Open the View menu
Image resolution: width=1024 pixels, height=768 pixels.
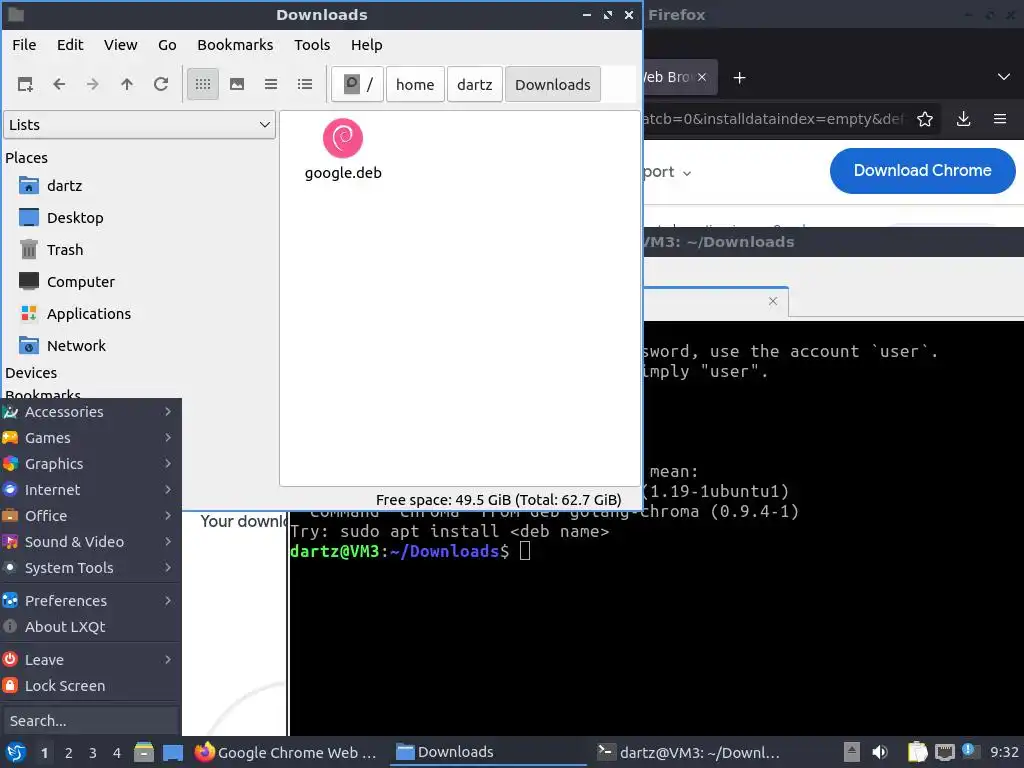click(x=120, y=45)
